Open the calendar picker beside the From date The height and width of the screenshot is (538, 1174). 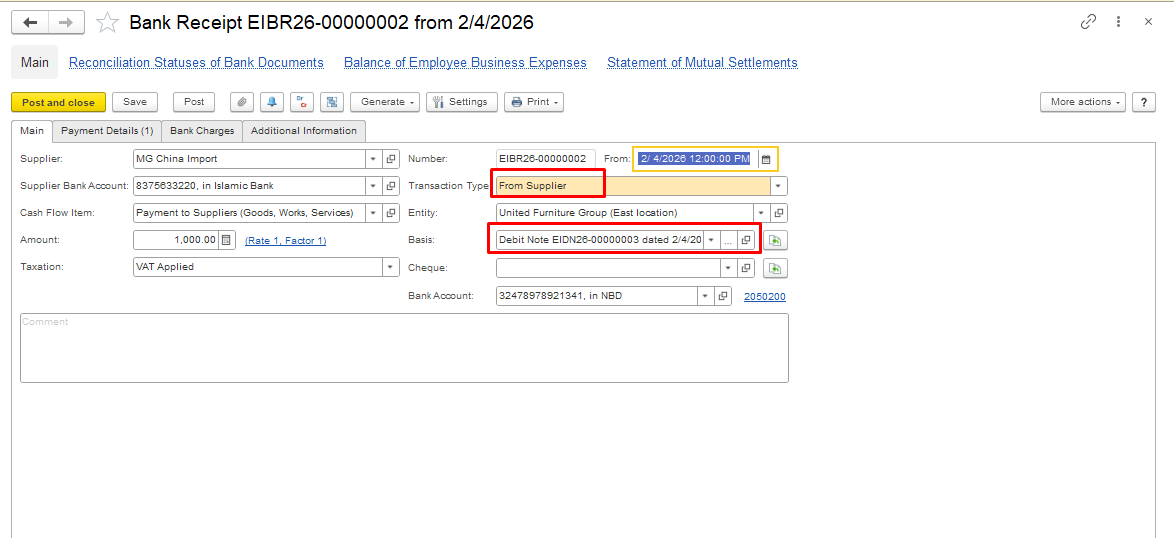(766, 159)
